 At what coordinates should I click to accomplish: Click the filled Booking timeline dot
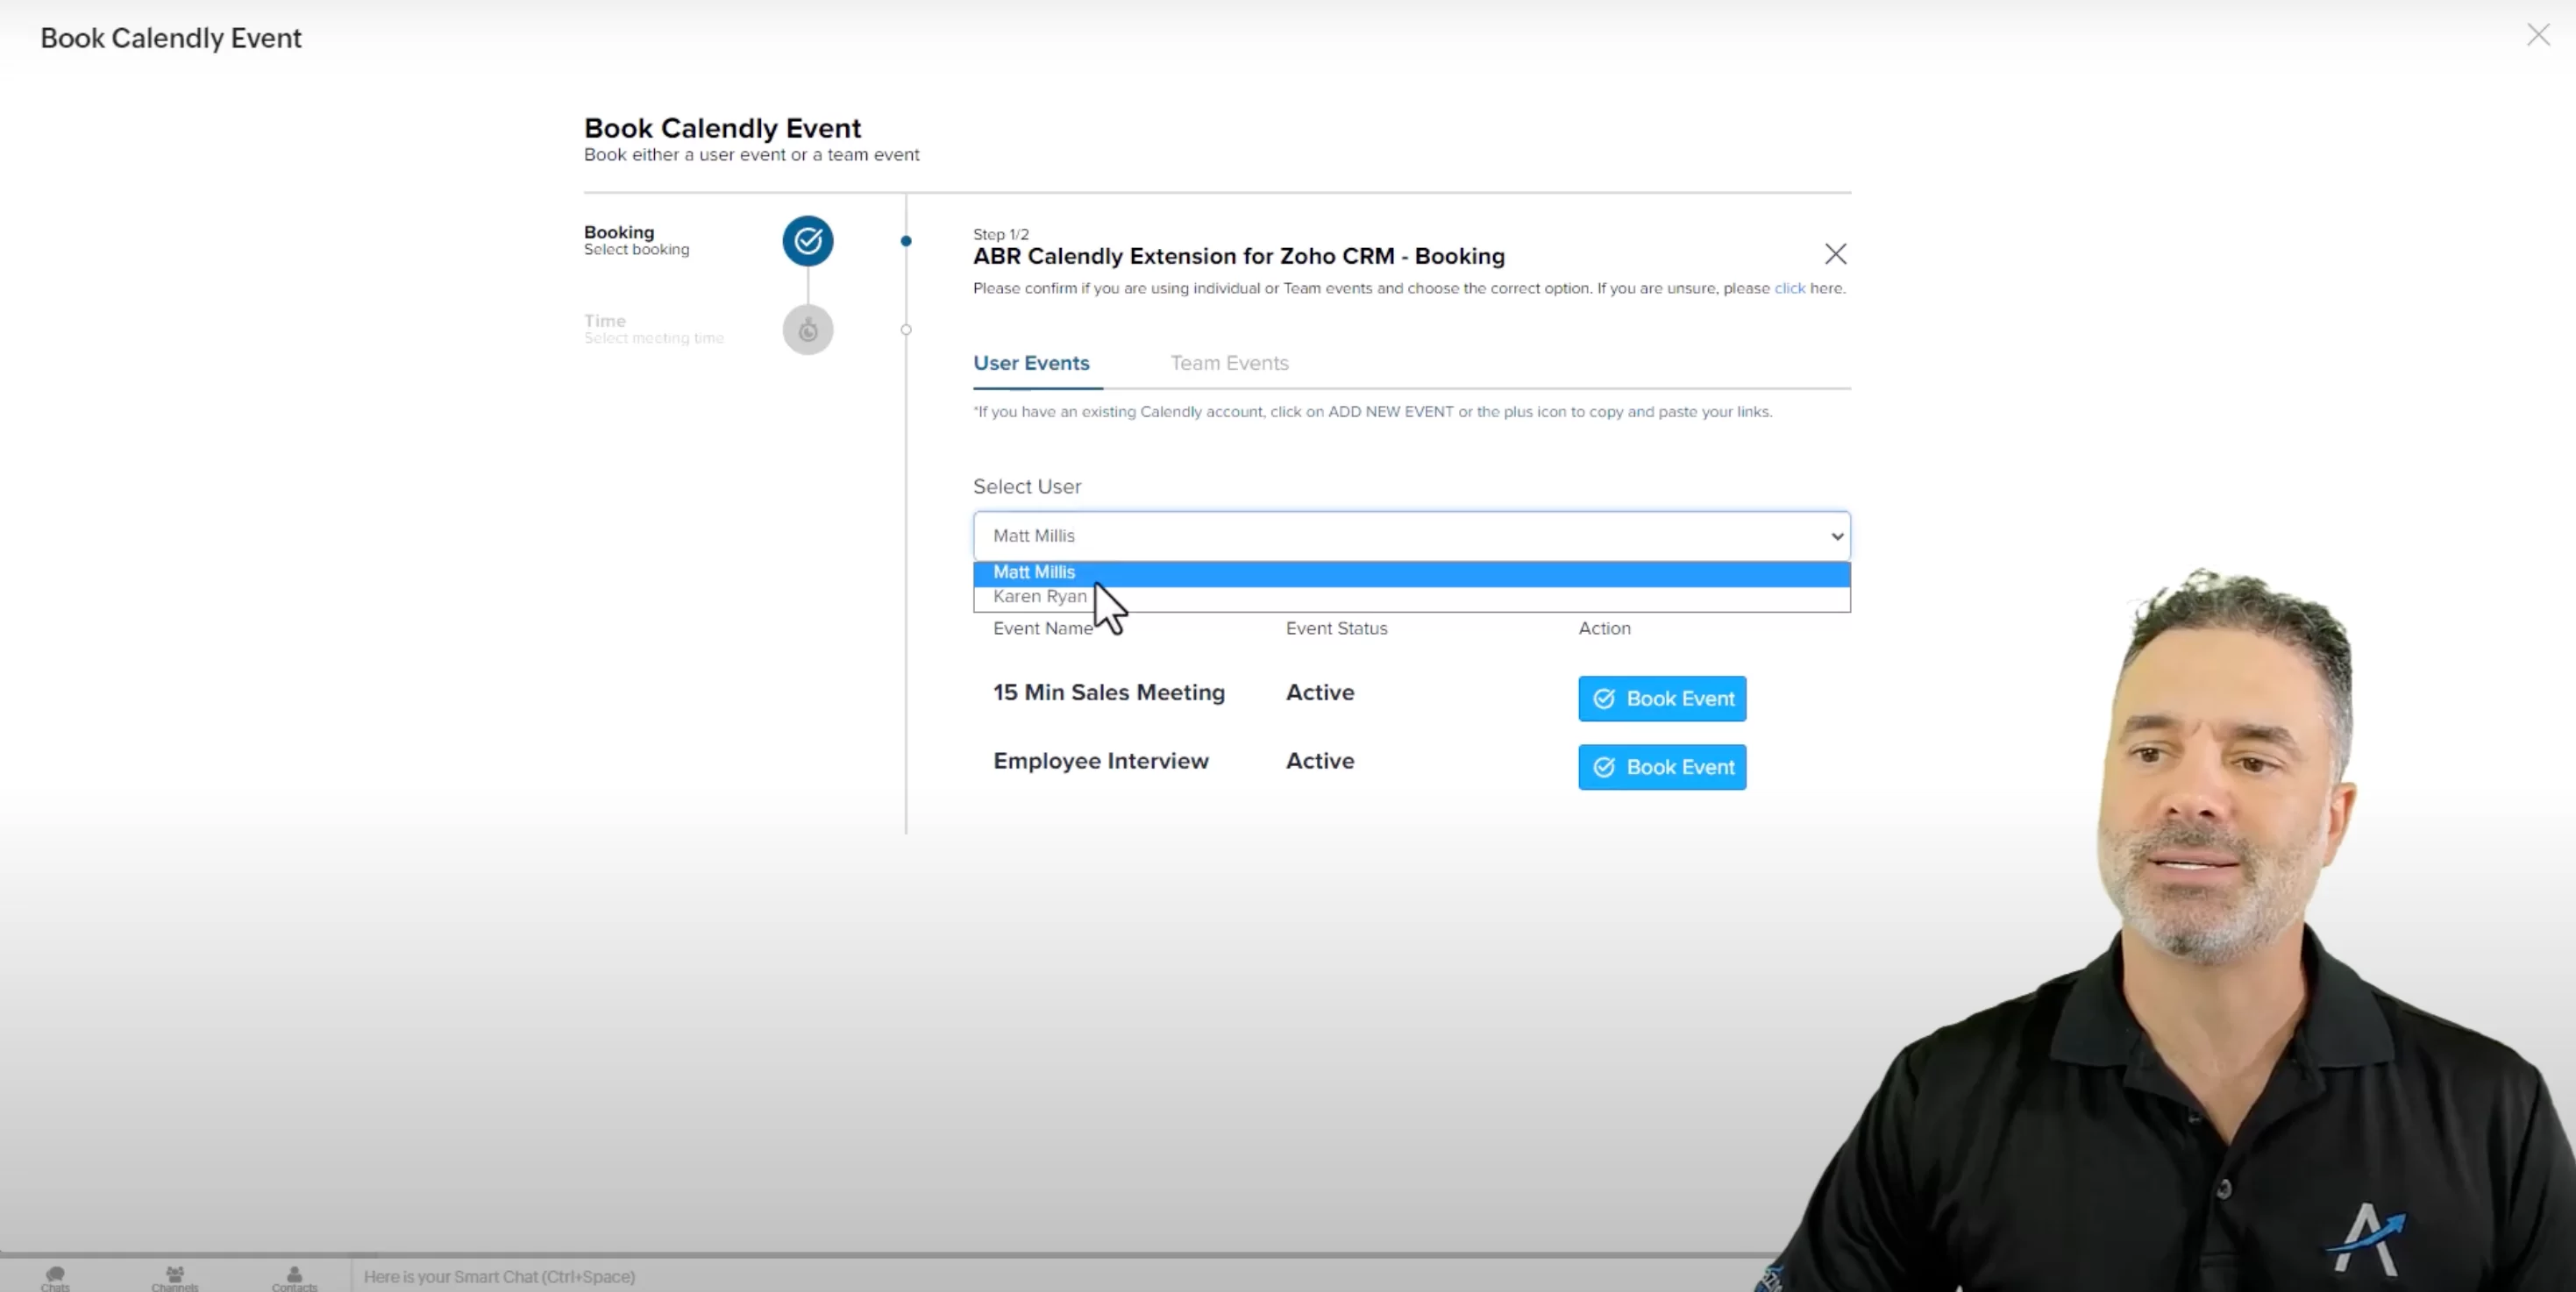tap(906, 241)
